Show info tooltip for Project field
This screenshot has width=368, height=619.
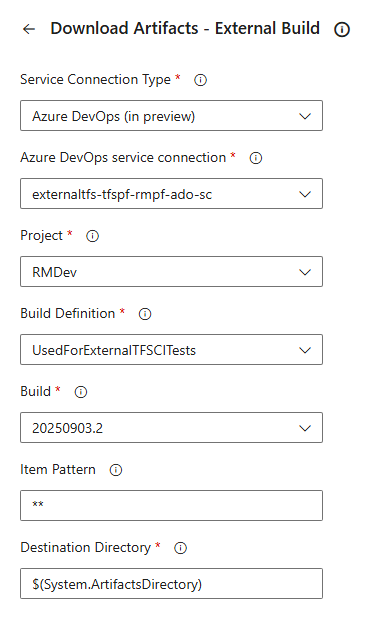[92, 236]
